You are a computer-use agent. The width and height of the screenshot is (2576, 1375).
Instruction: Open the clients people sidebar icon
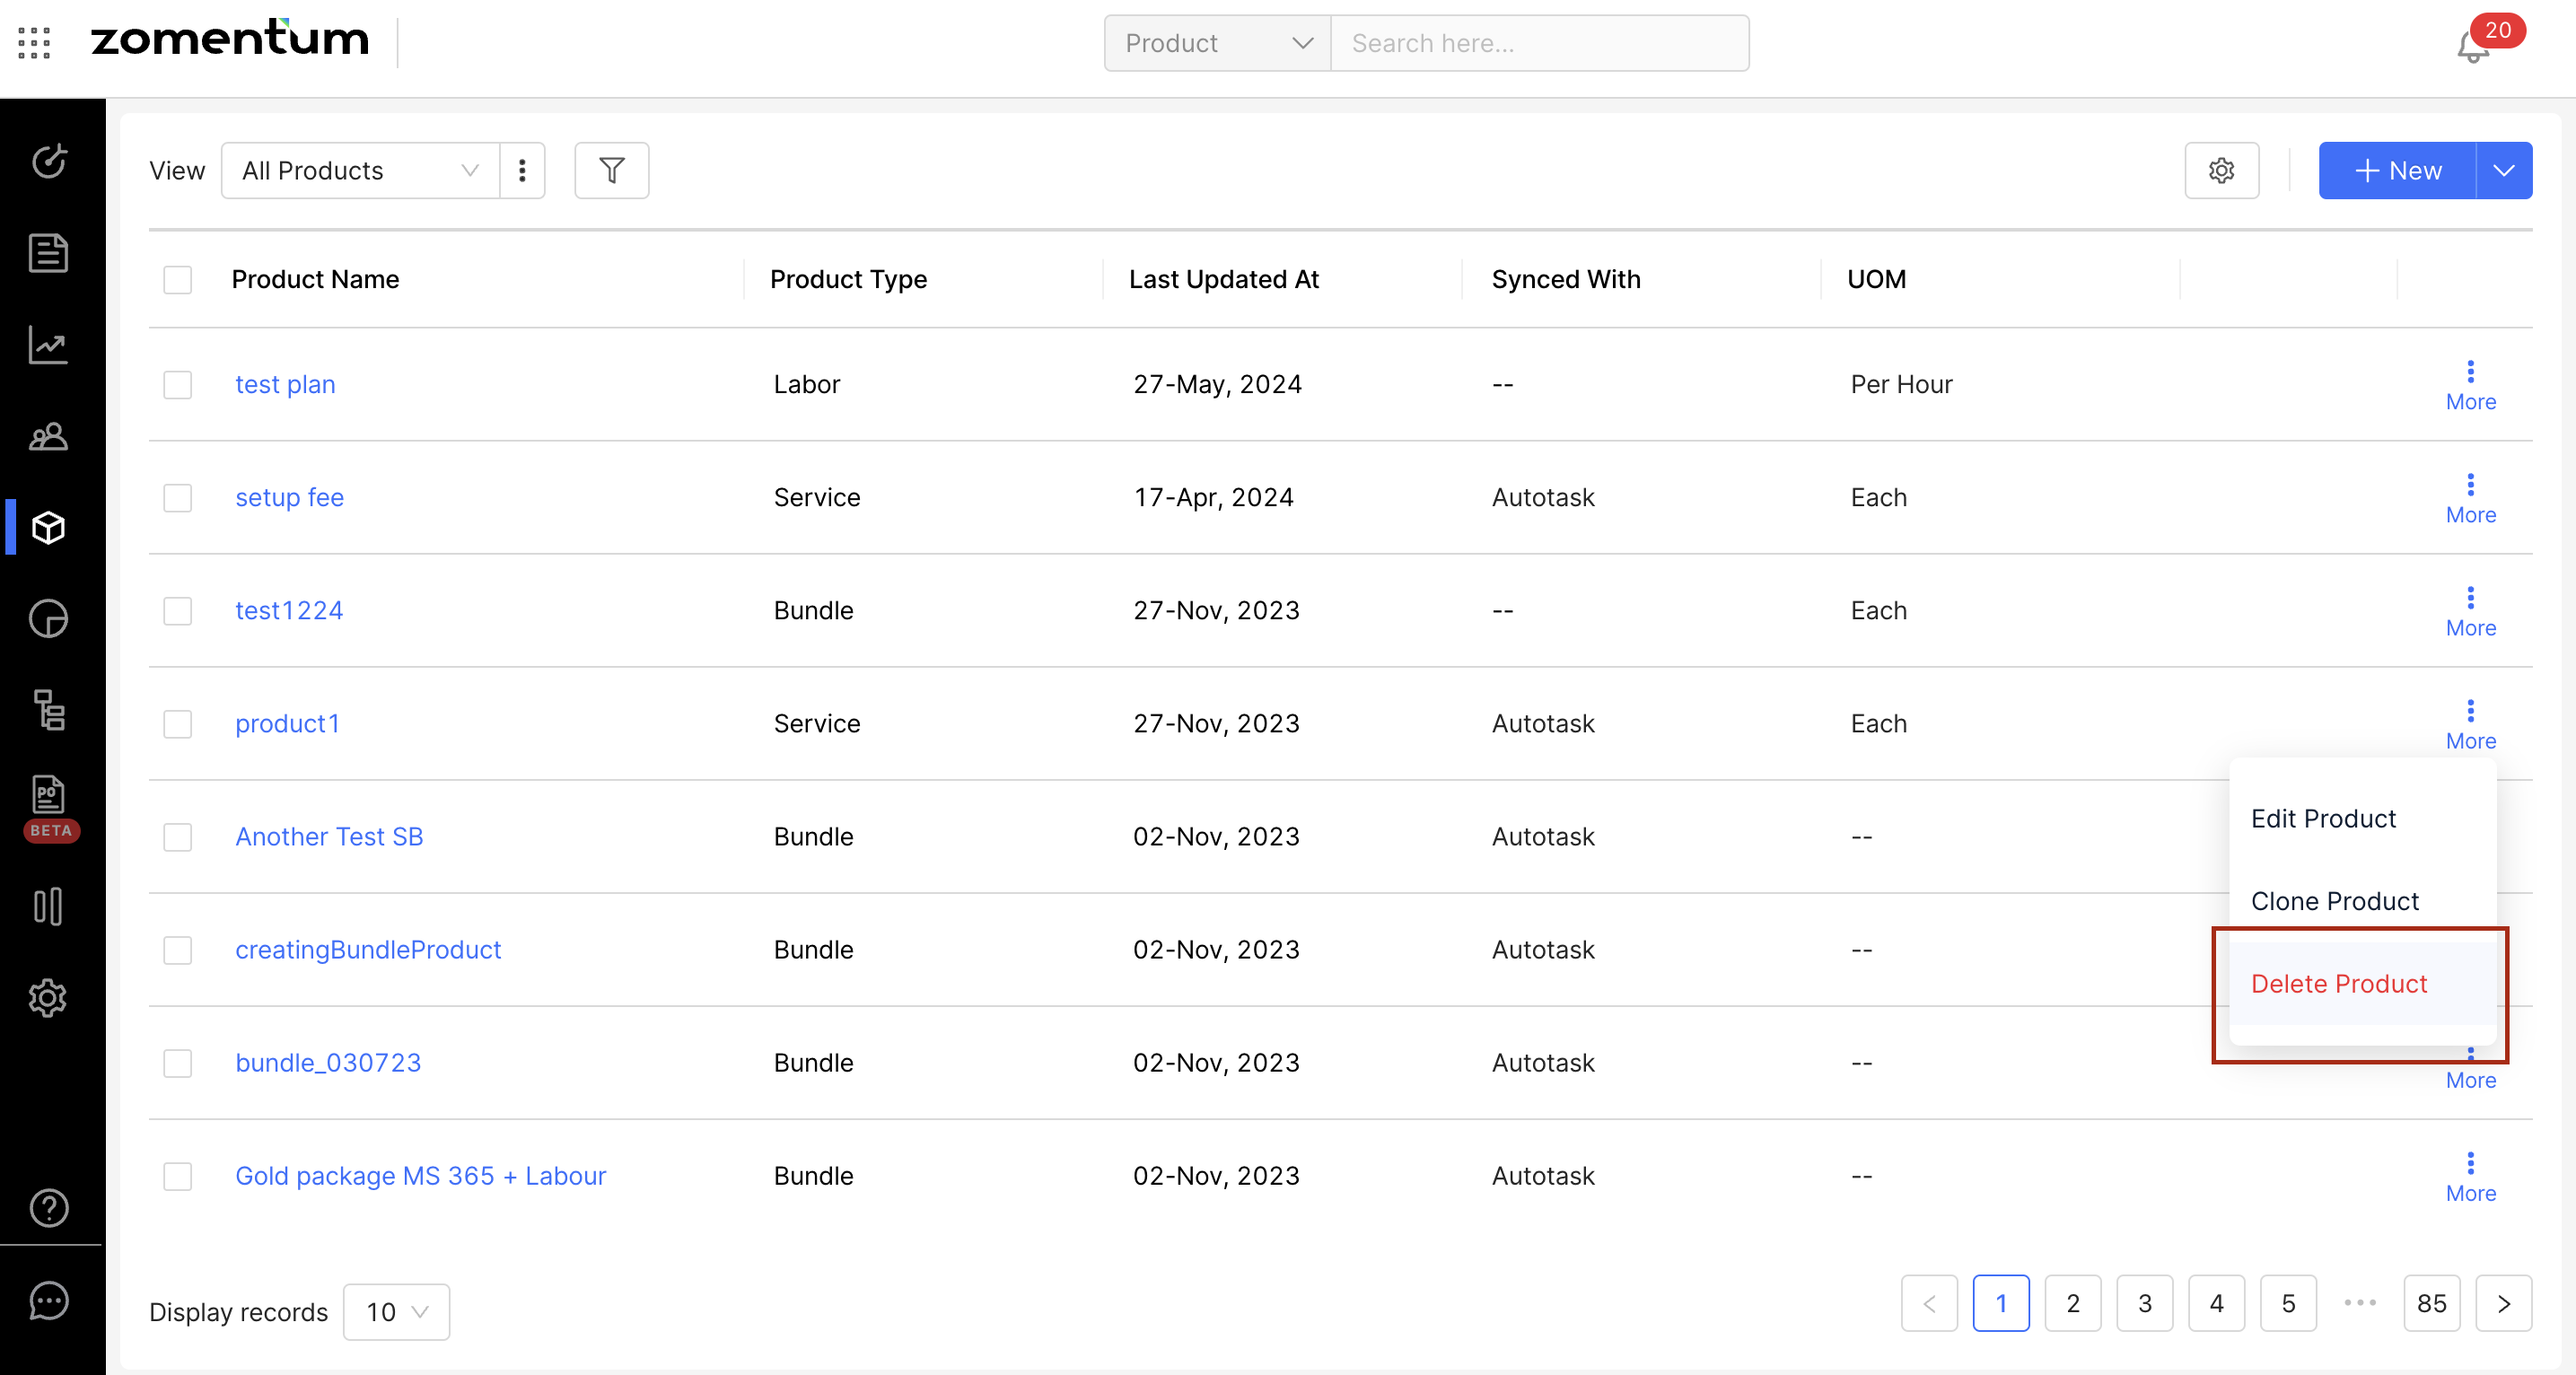48,437
